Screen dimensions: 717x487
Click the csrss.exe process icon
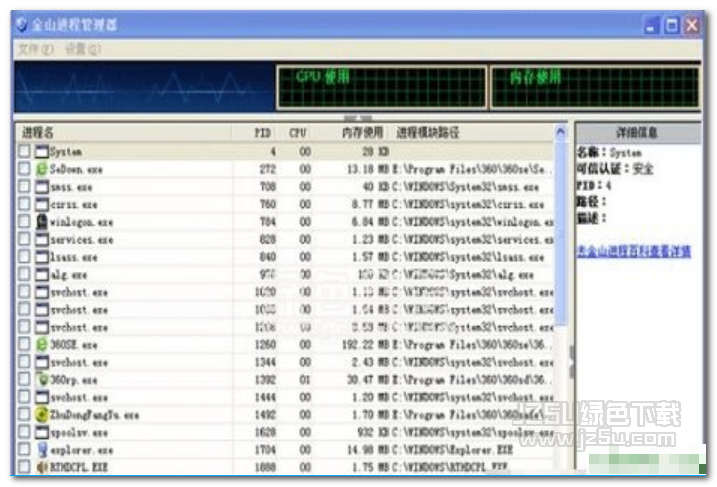coord(42,204)
